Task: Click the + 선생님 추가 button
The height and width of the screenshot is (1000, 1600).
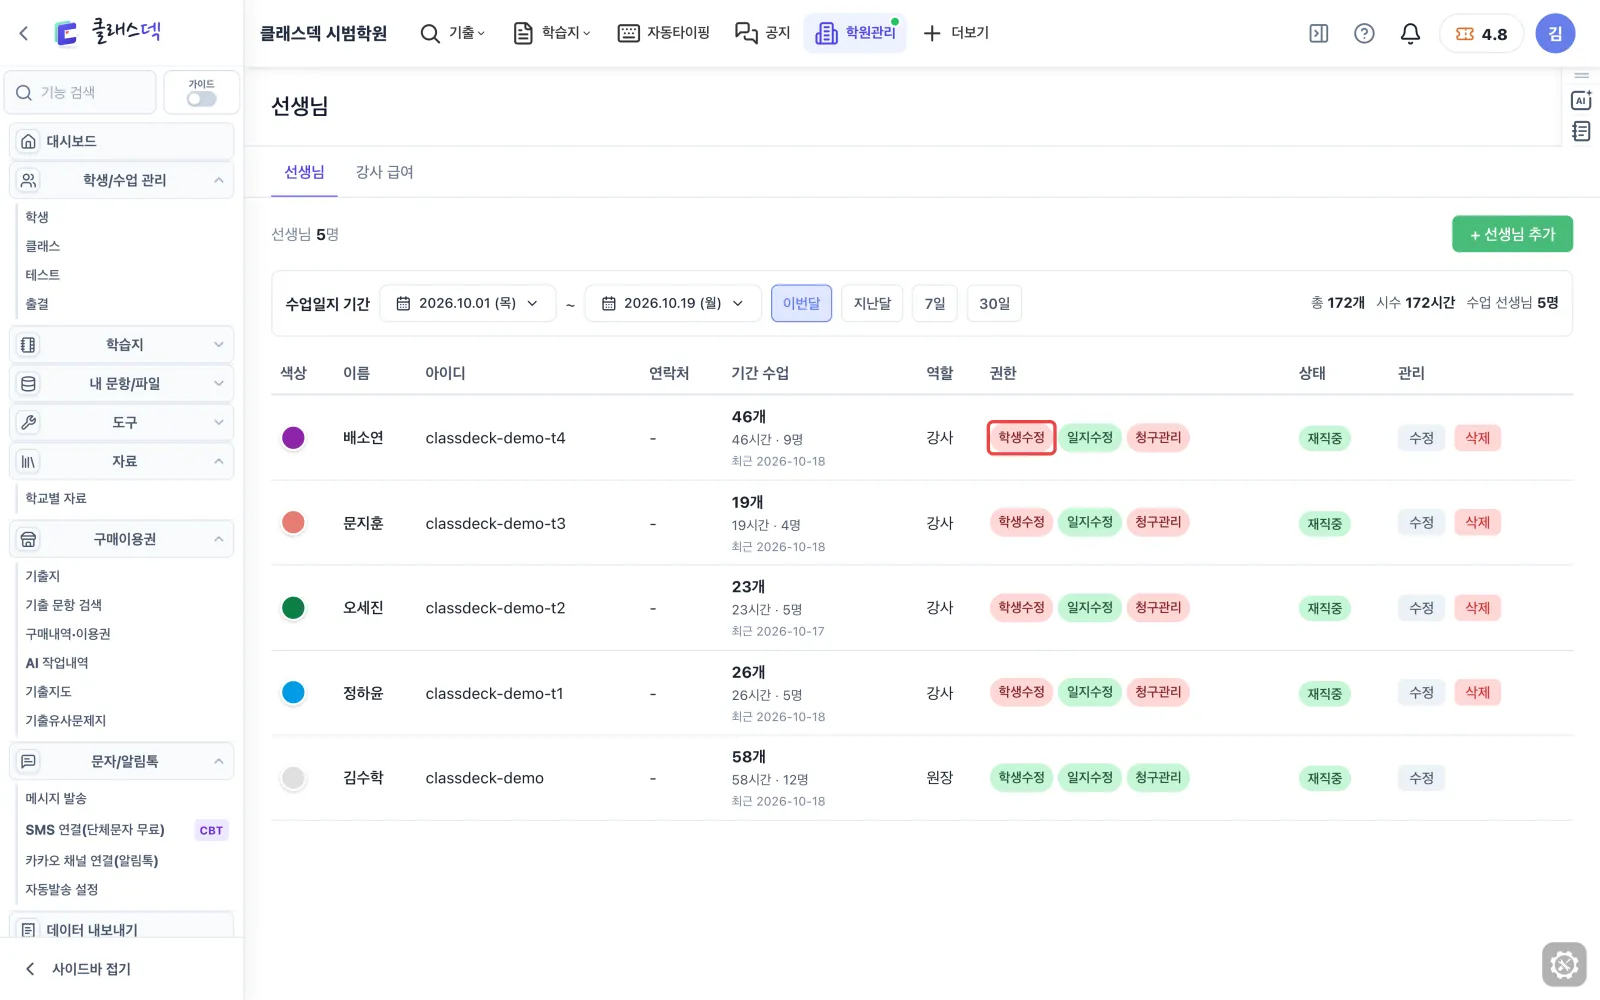Action: [x=1512, y=234]
